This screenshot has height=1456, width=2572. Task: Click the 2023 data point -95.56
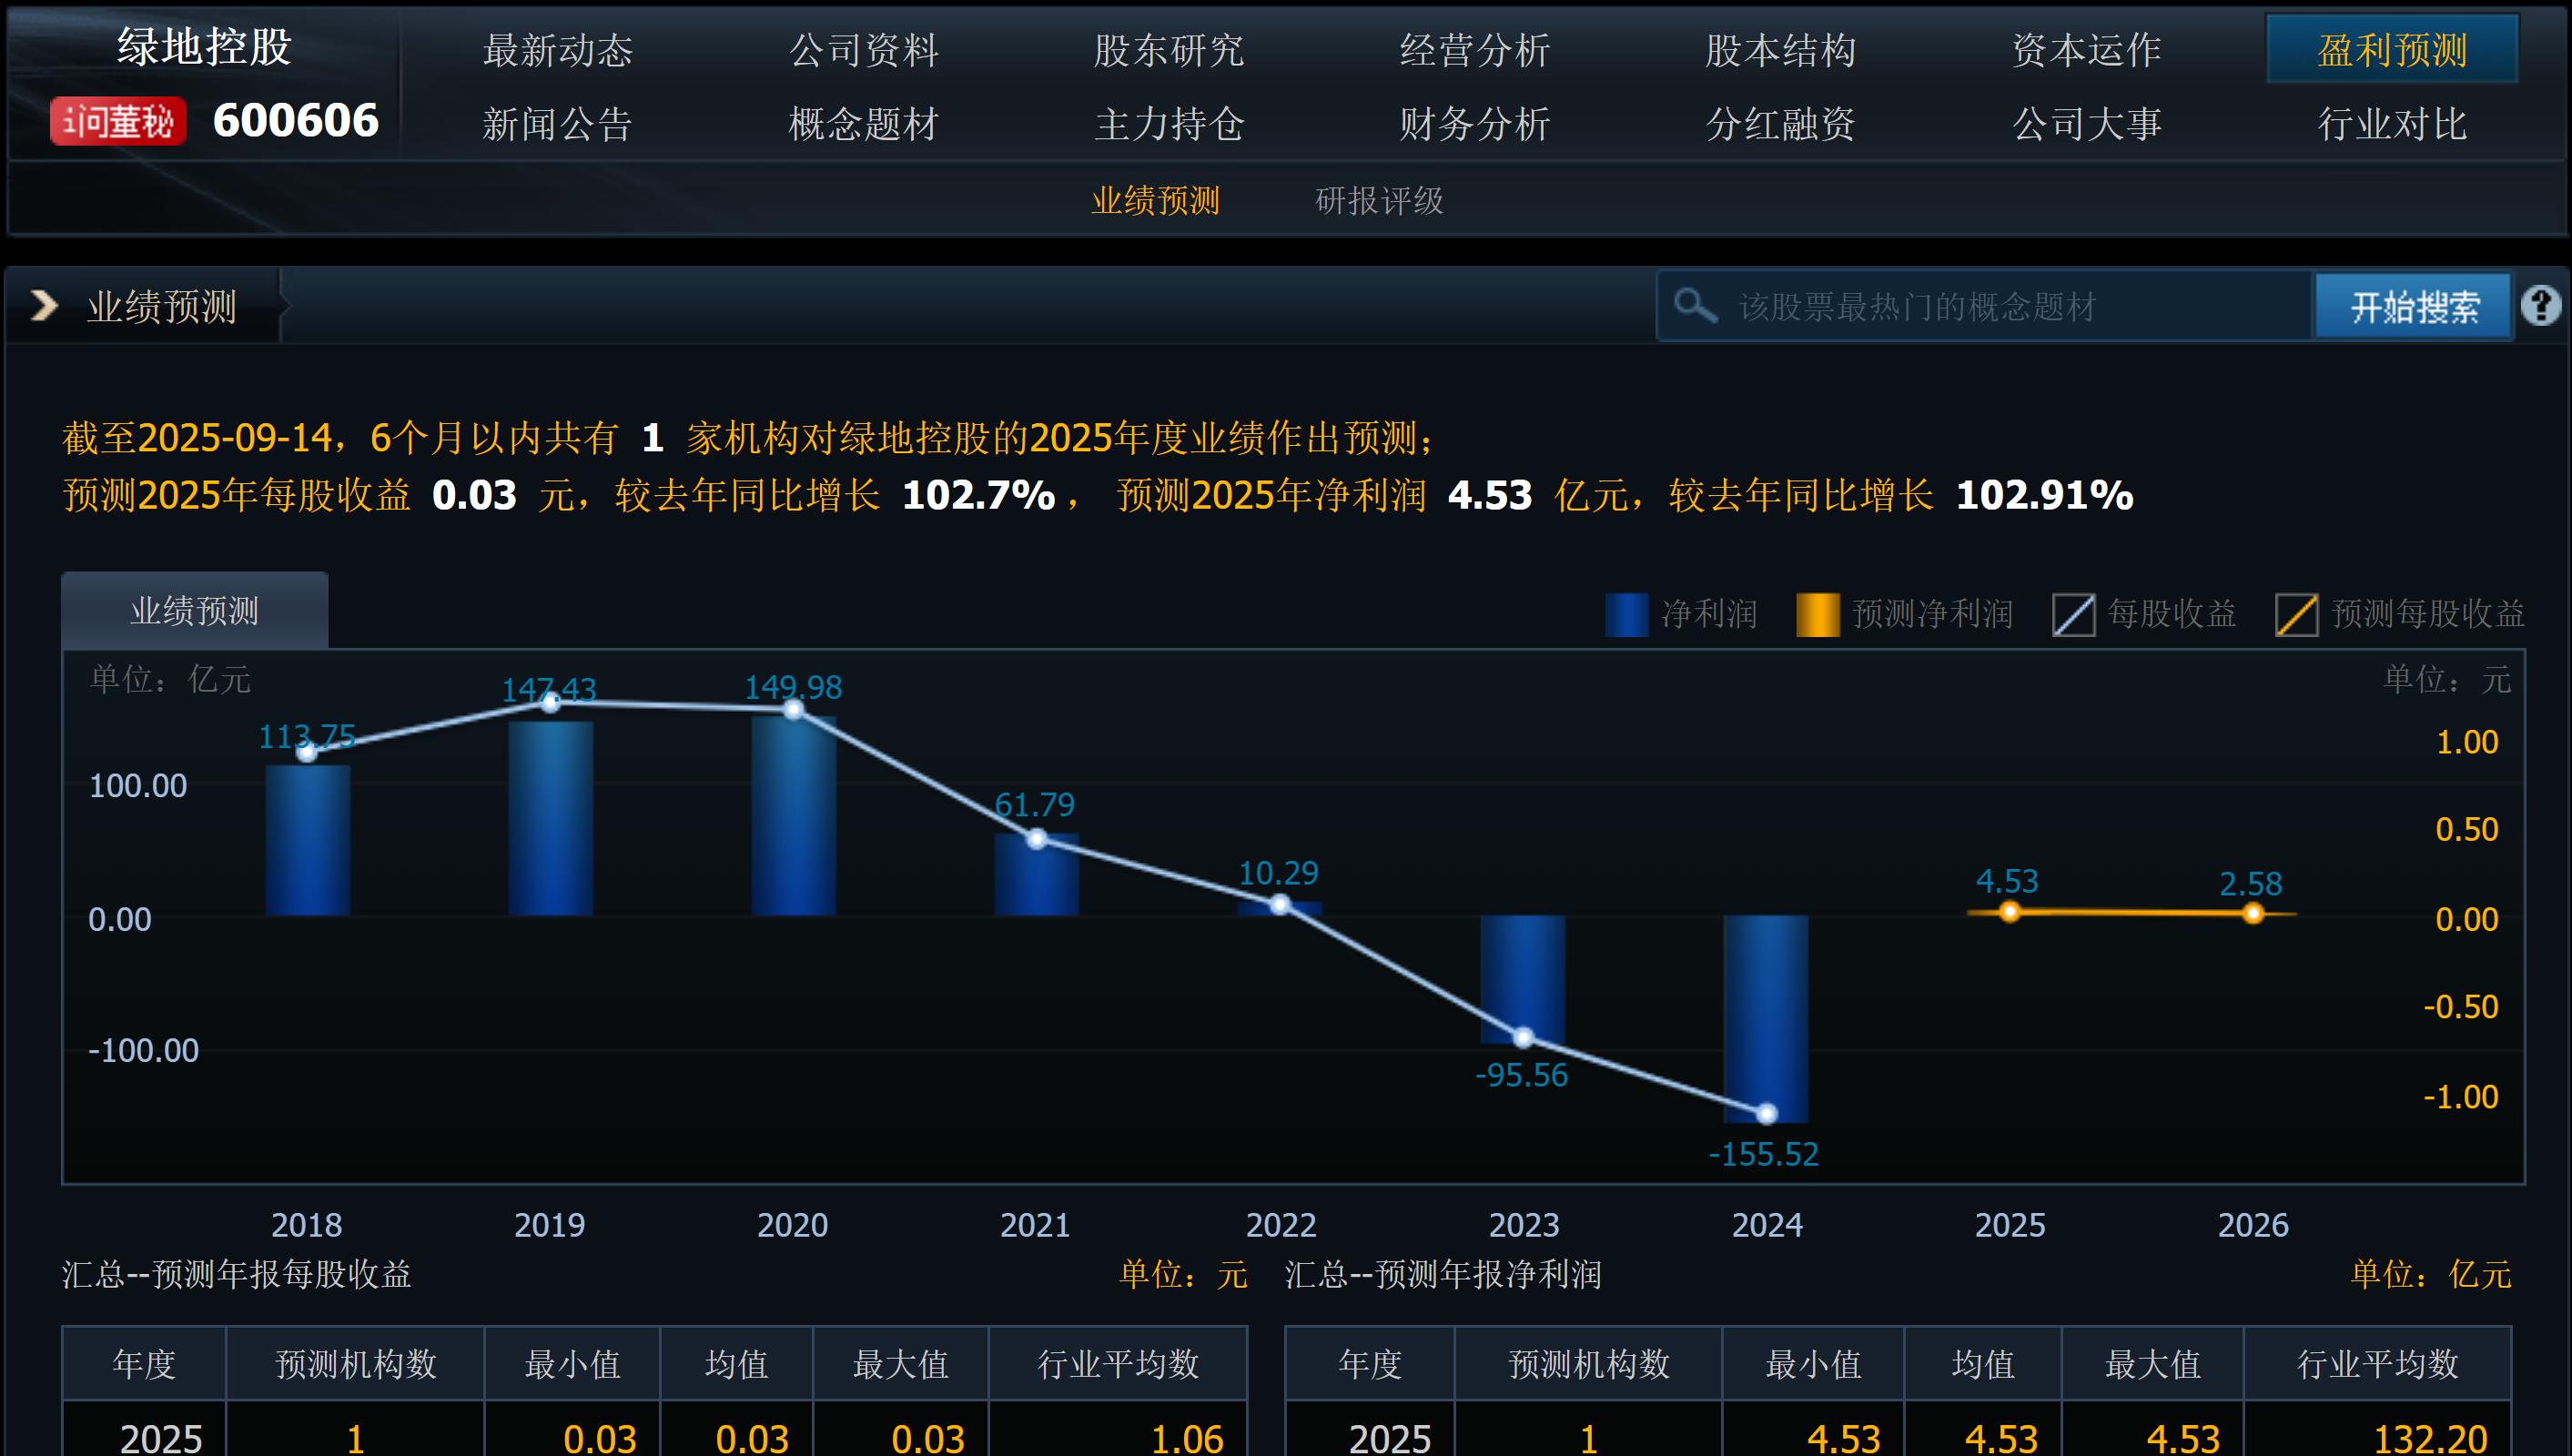pos(1523,1037)
